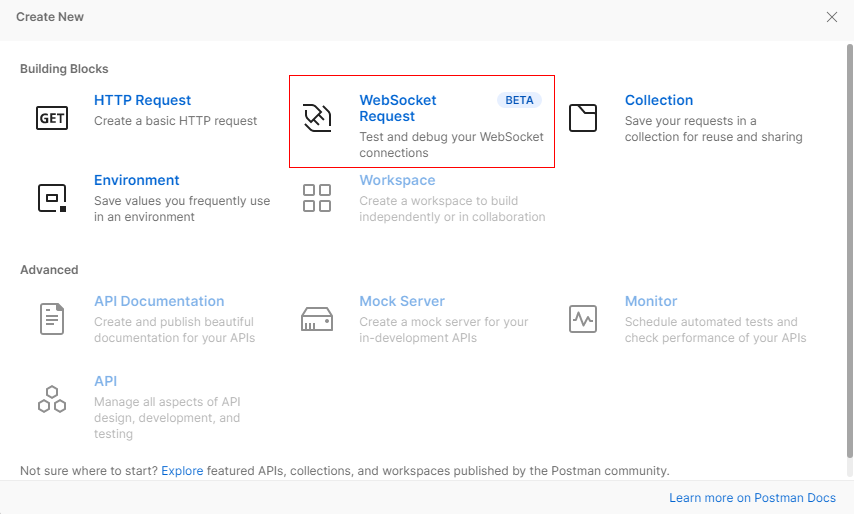Click the GET icon for HTTP Request

pos(52,118)
